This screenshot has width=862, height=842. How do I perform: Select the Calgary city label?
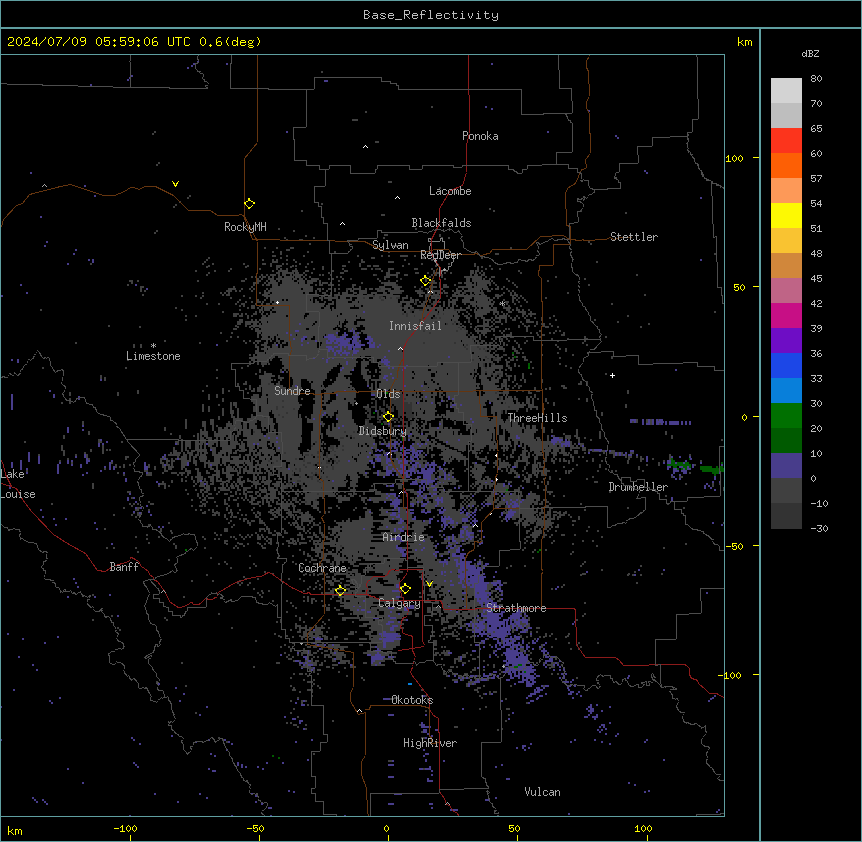399,603
